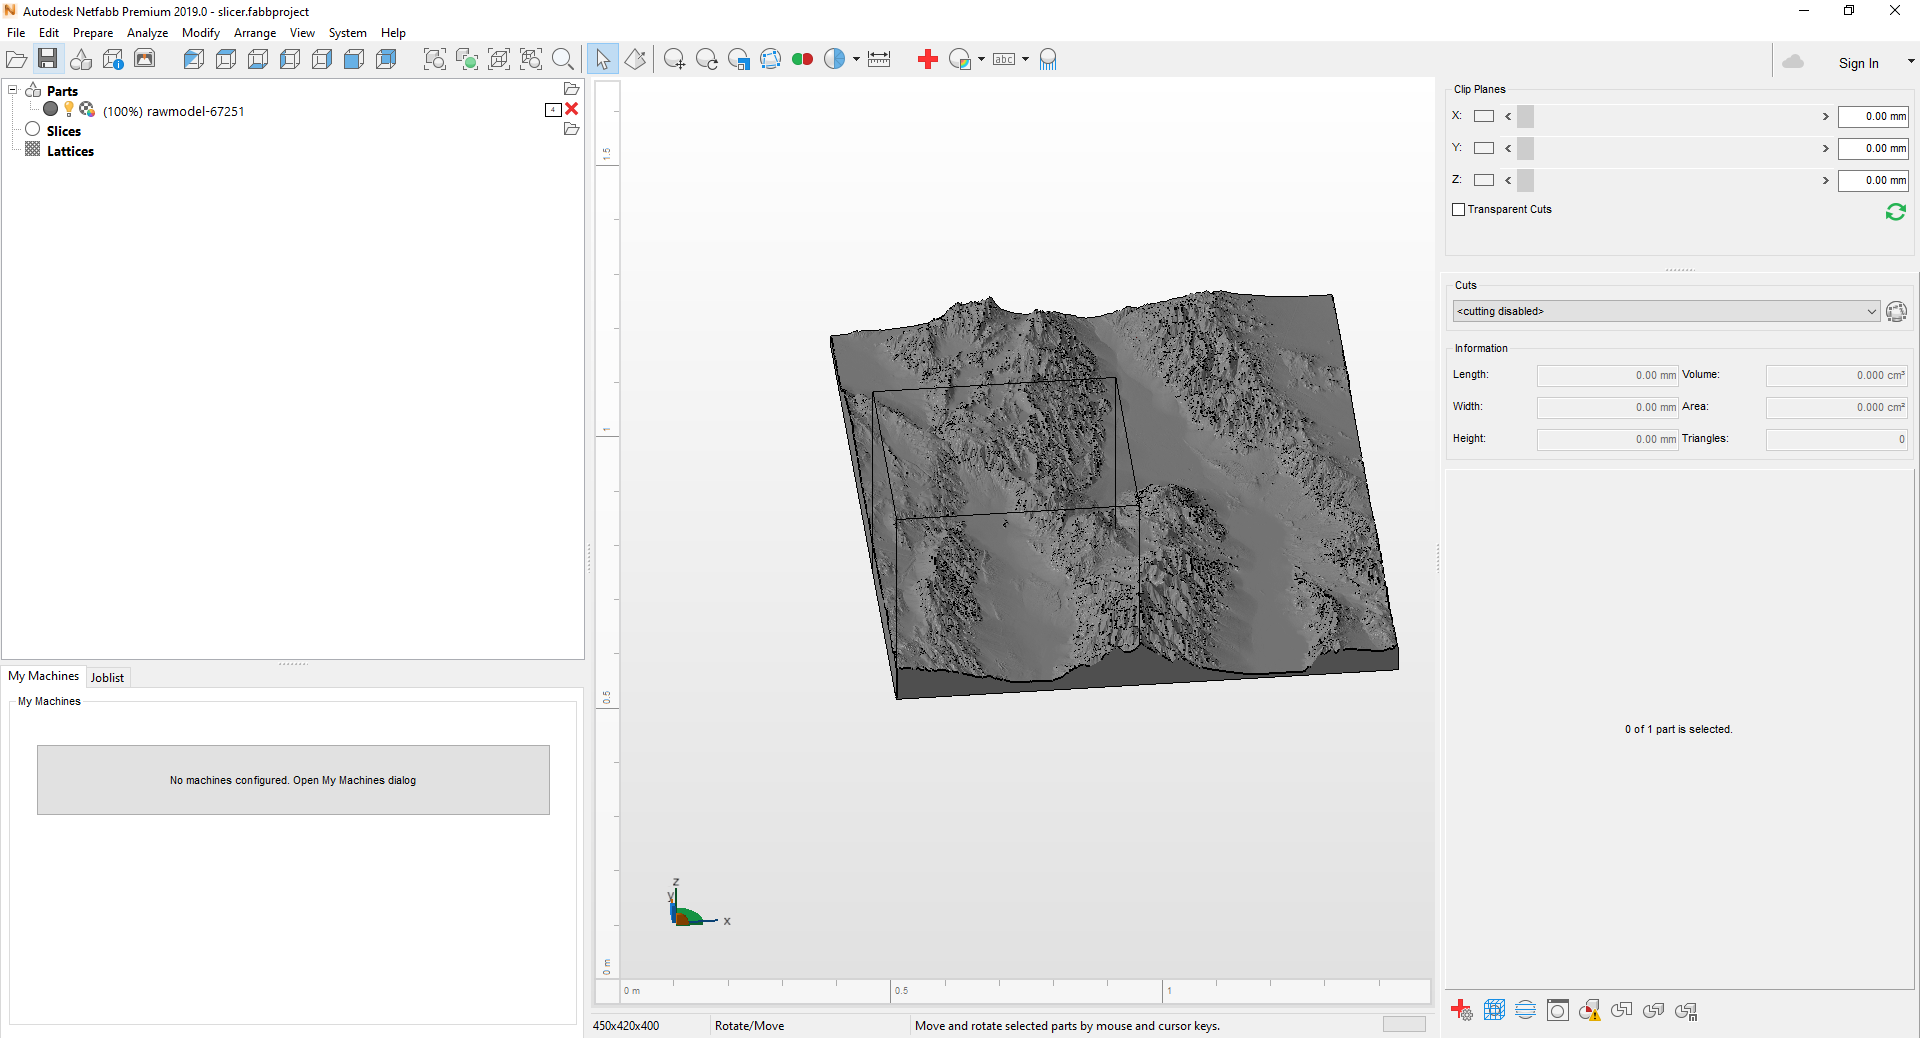Activate the scale part tool
The image size is (1920, 1038).
click(739, 60)
